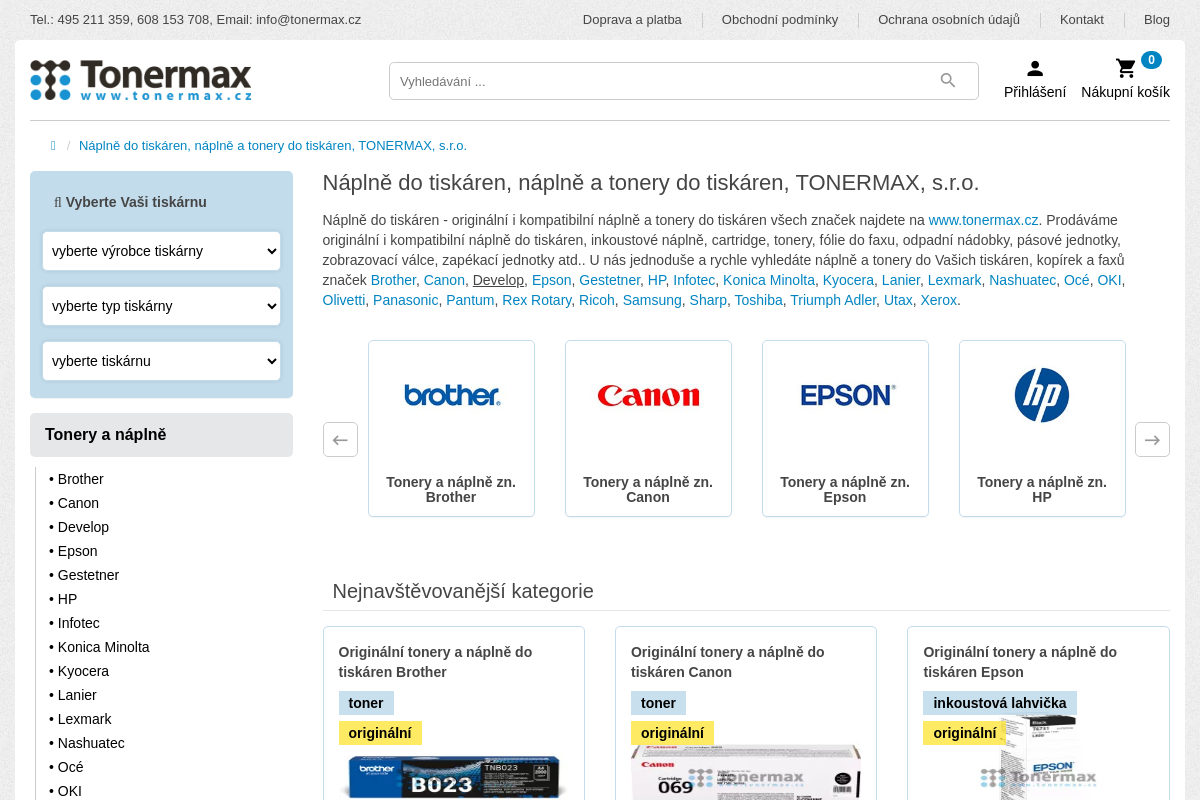Open Doprava a platba page
1200x800 pixels.
point(632,20)
